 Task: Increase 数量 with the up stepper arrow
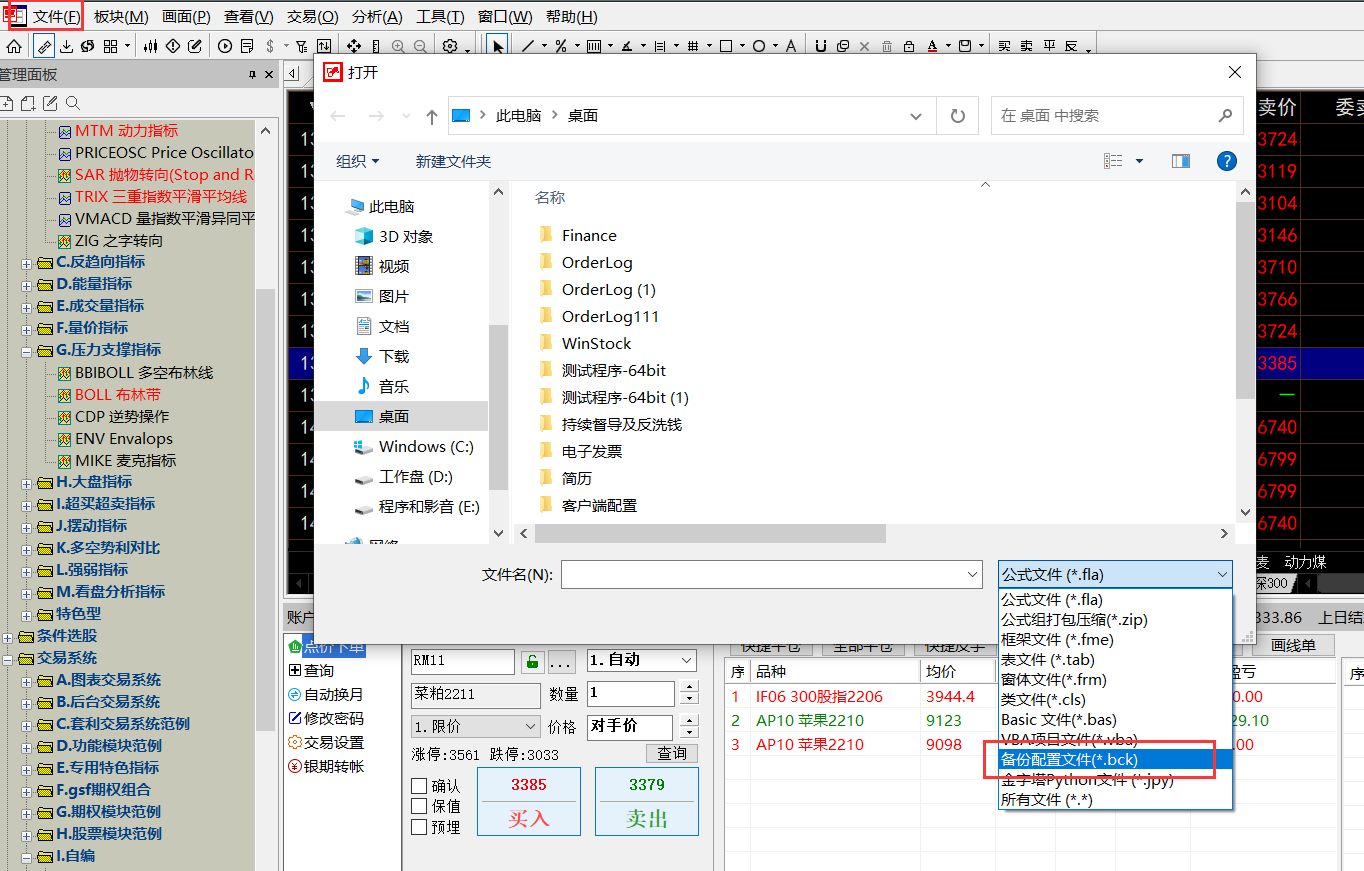pos(688,687)
